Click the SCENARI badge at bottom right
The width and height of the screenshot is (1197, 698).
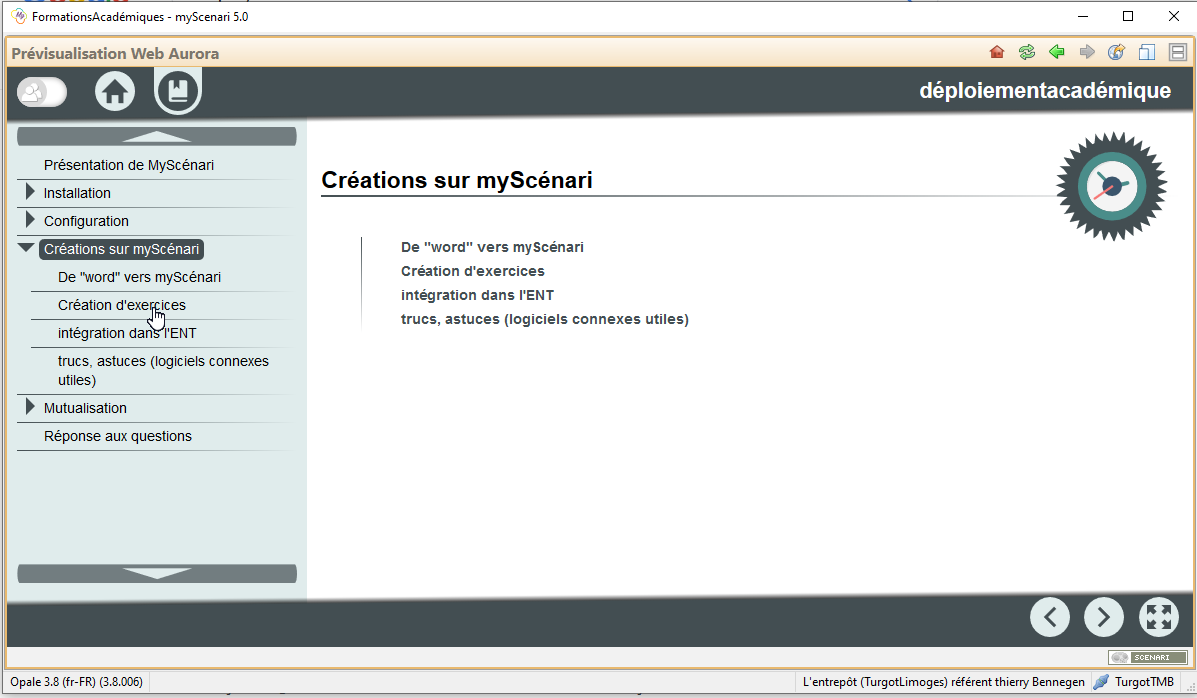1147,658
